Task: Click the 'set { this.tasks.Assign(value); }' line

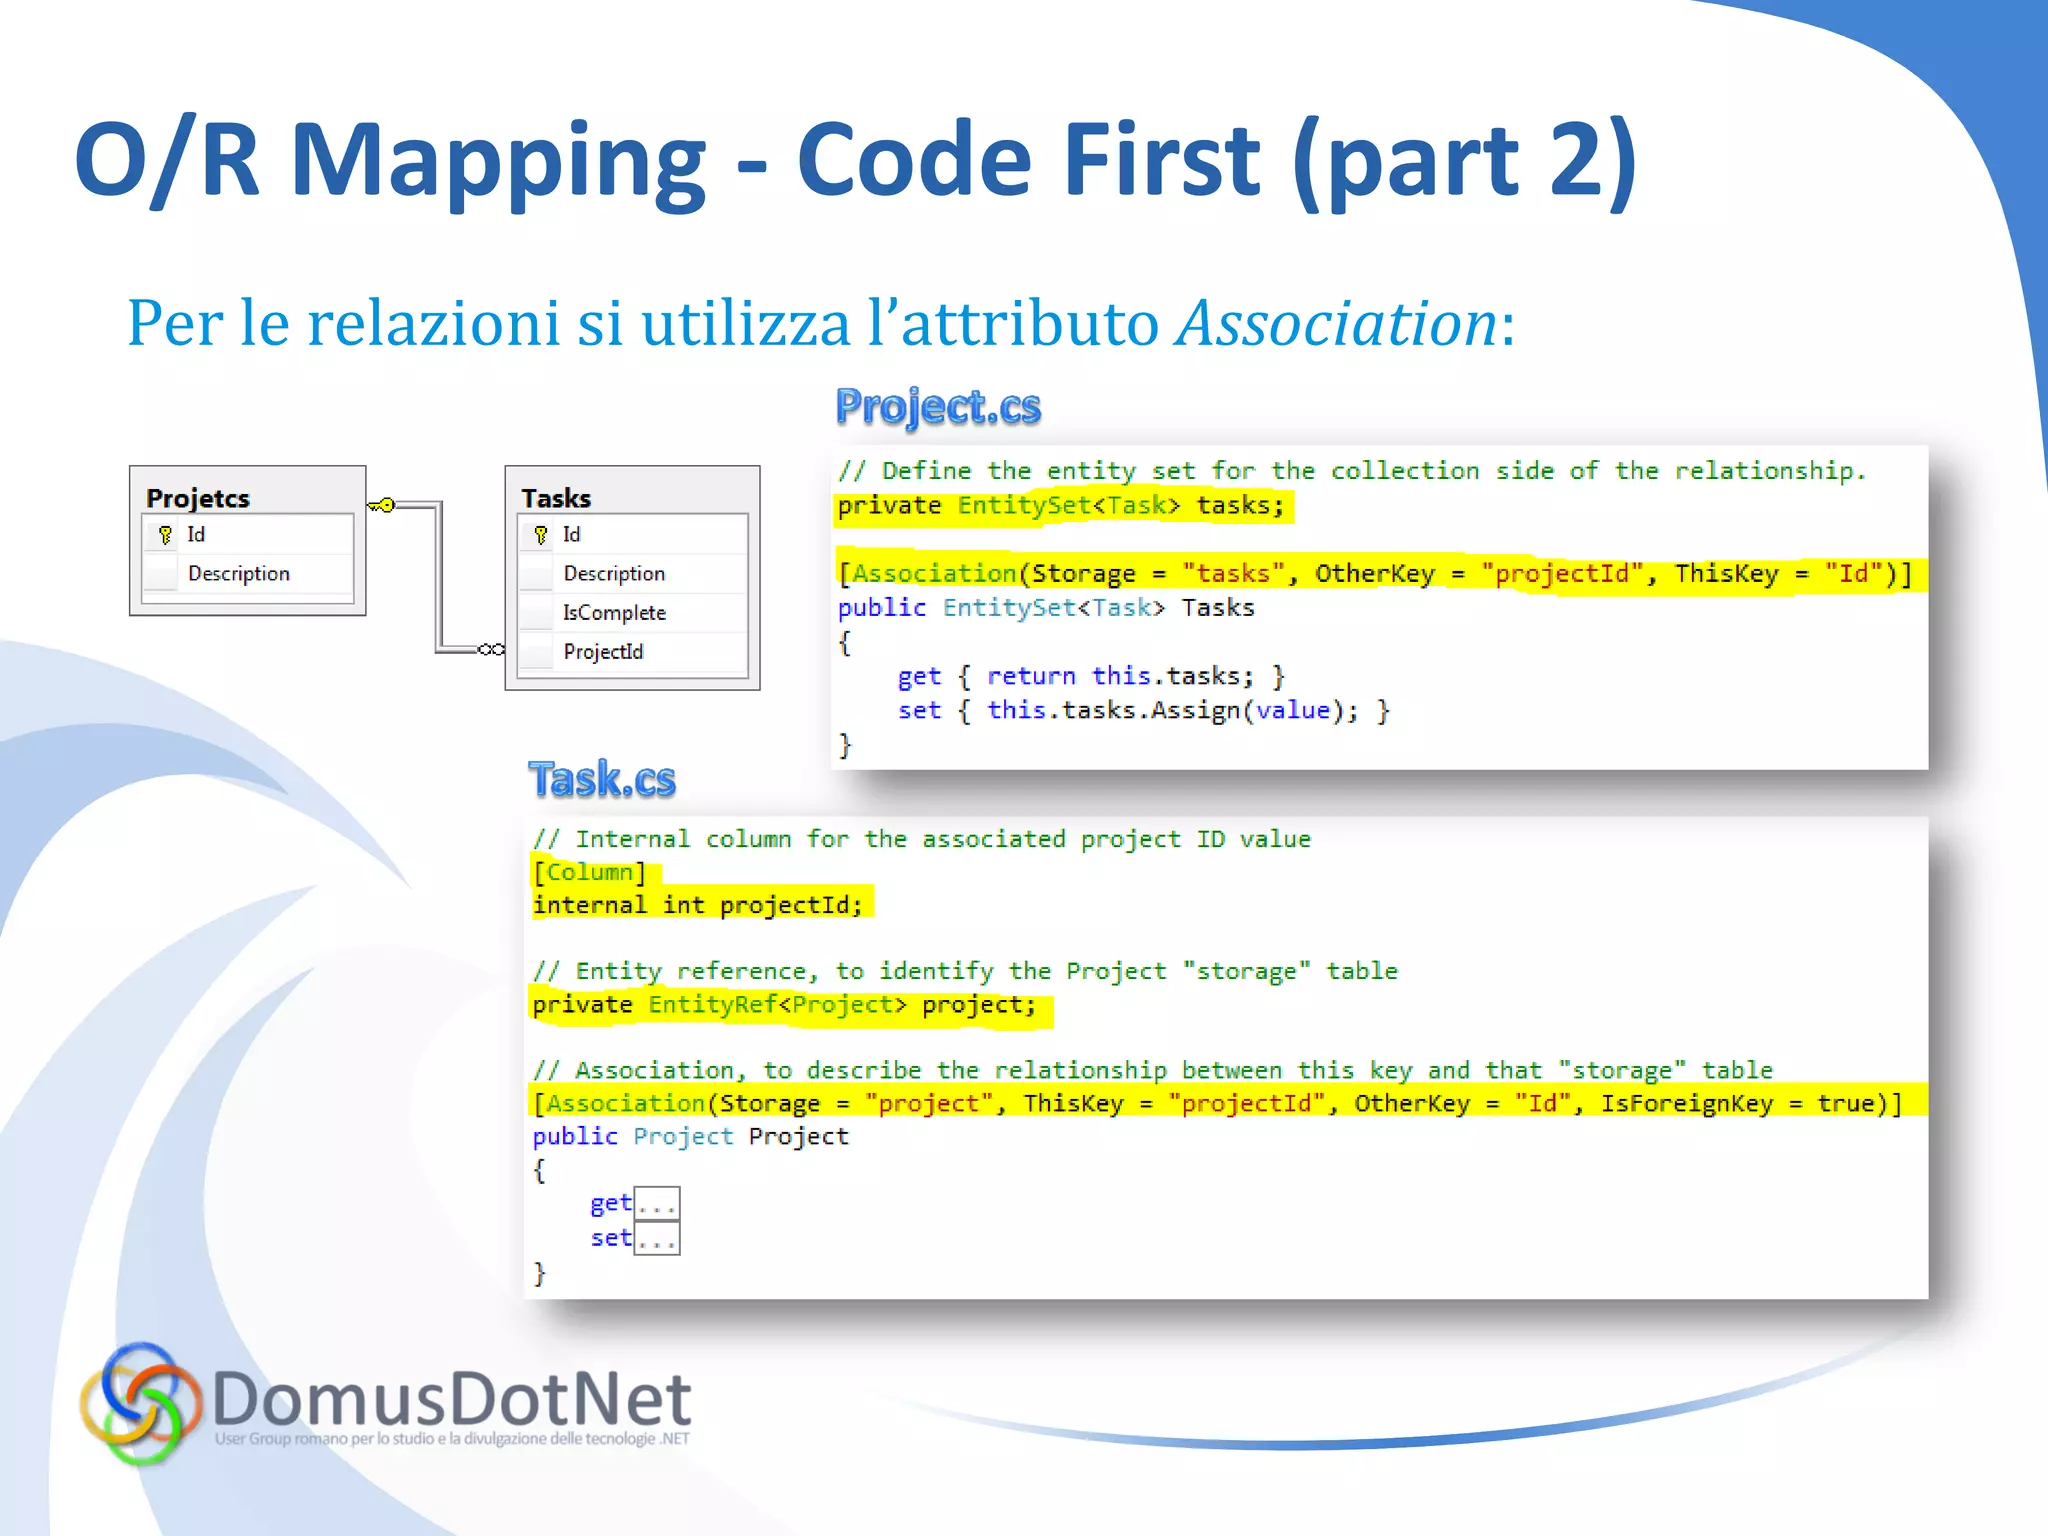Action: click(x=1144, y=711)
